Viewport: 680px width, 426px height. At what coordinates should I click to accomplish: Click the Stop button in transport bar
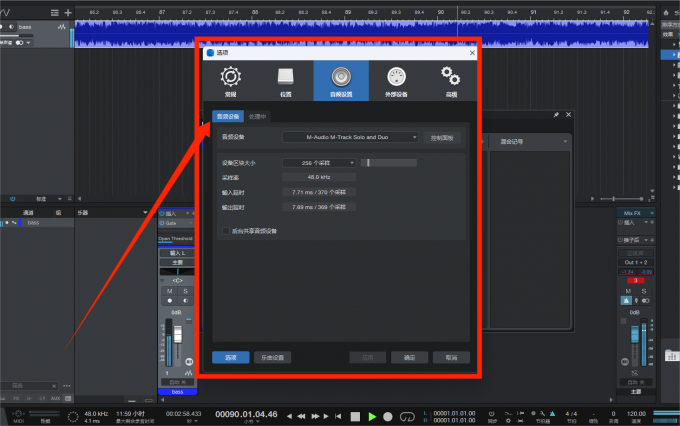point(355,416)
